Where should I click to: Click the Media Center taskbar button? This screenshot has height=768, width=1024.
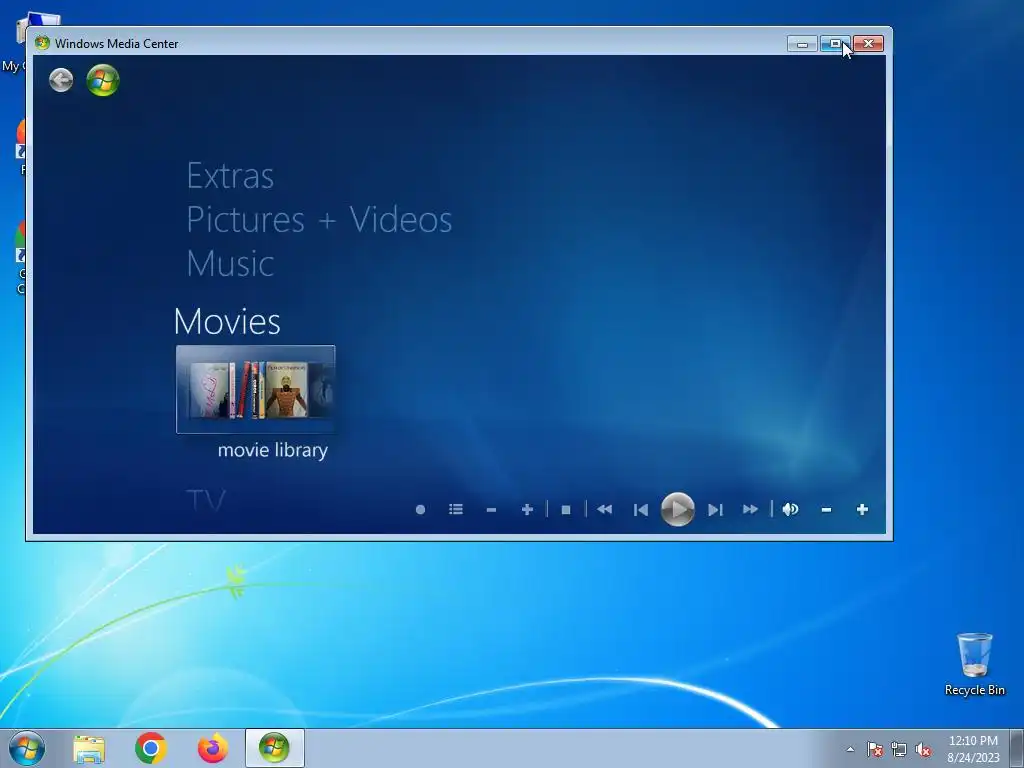(274, 748)
